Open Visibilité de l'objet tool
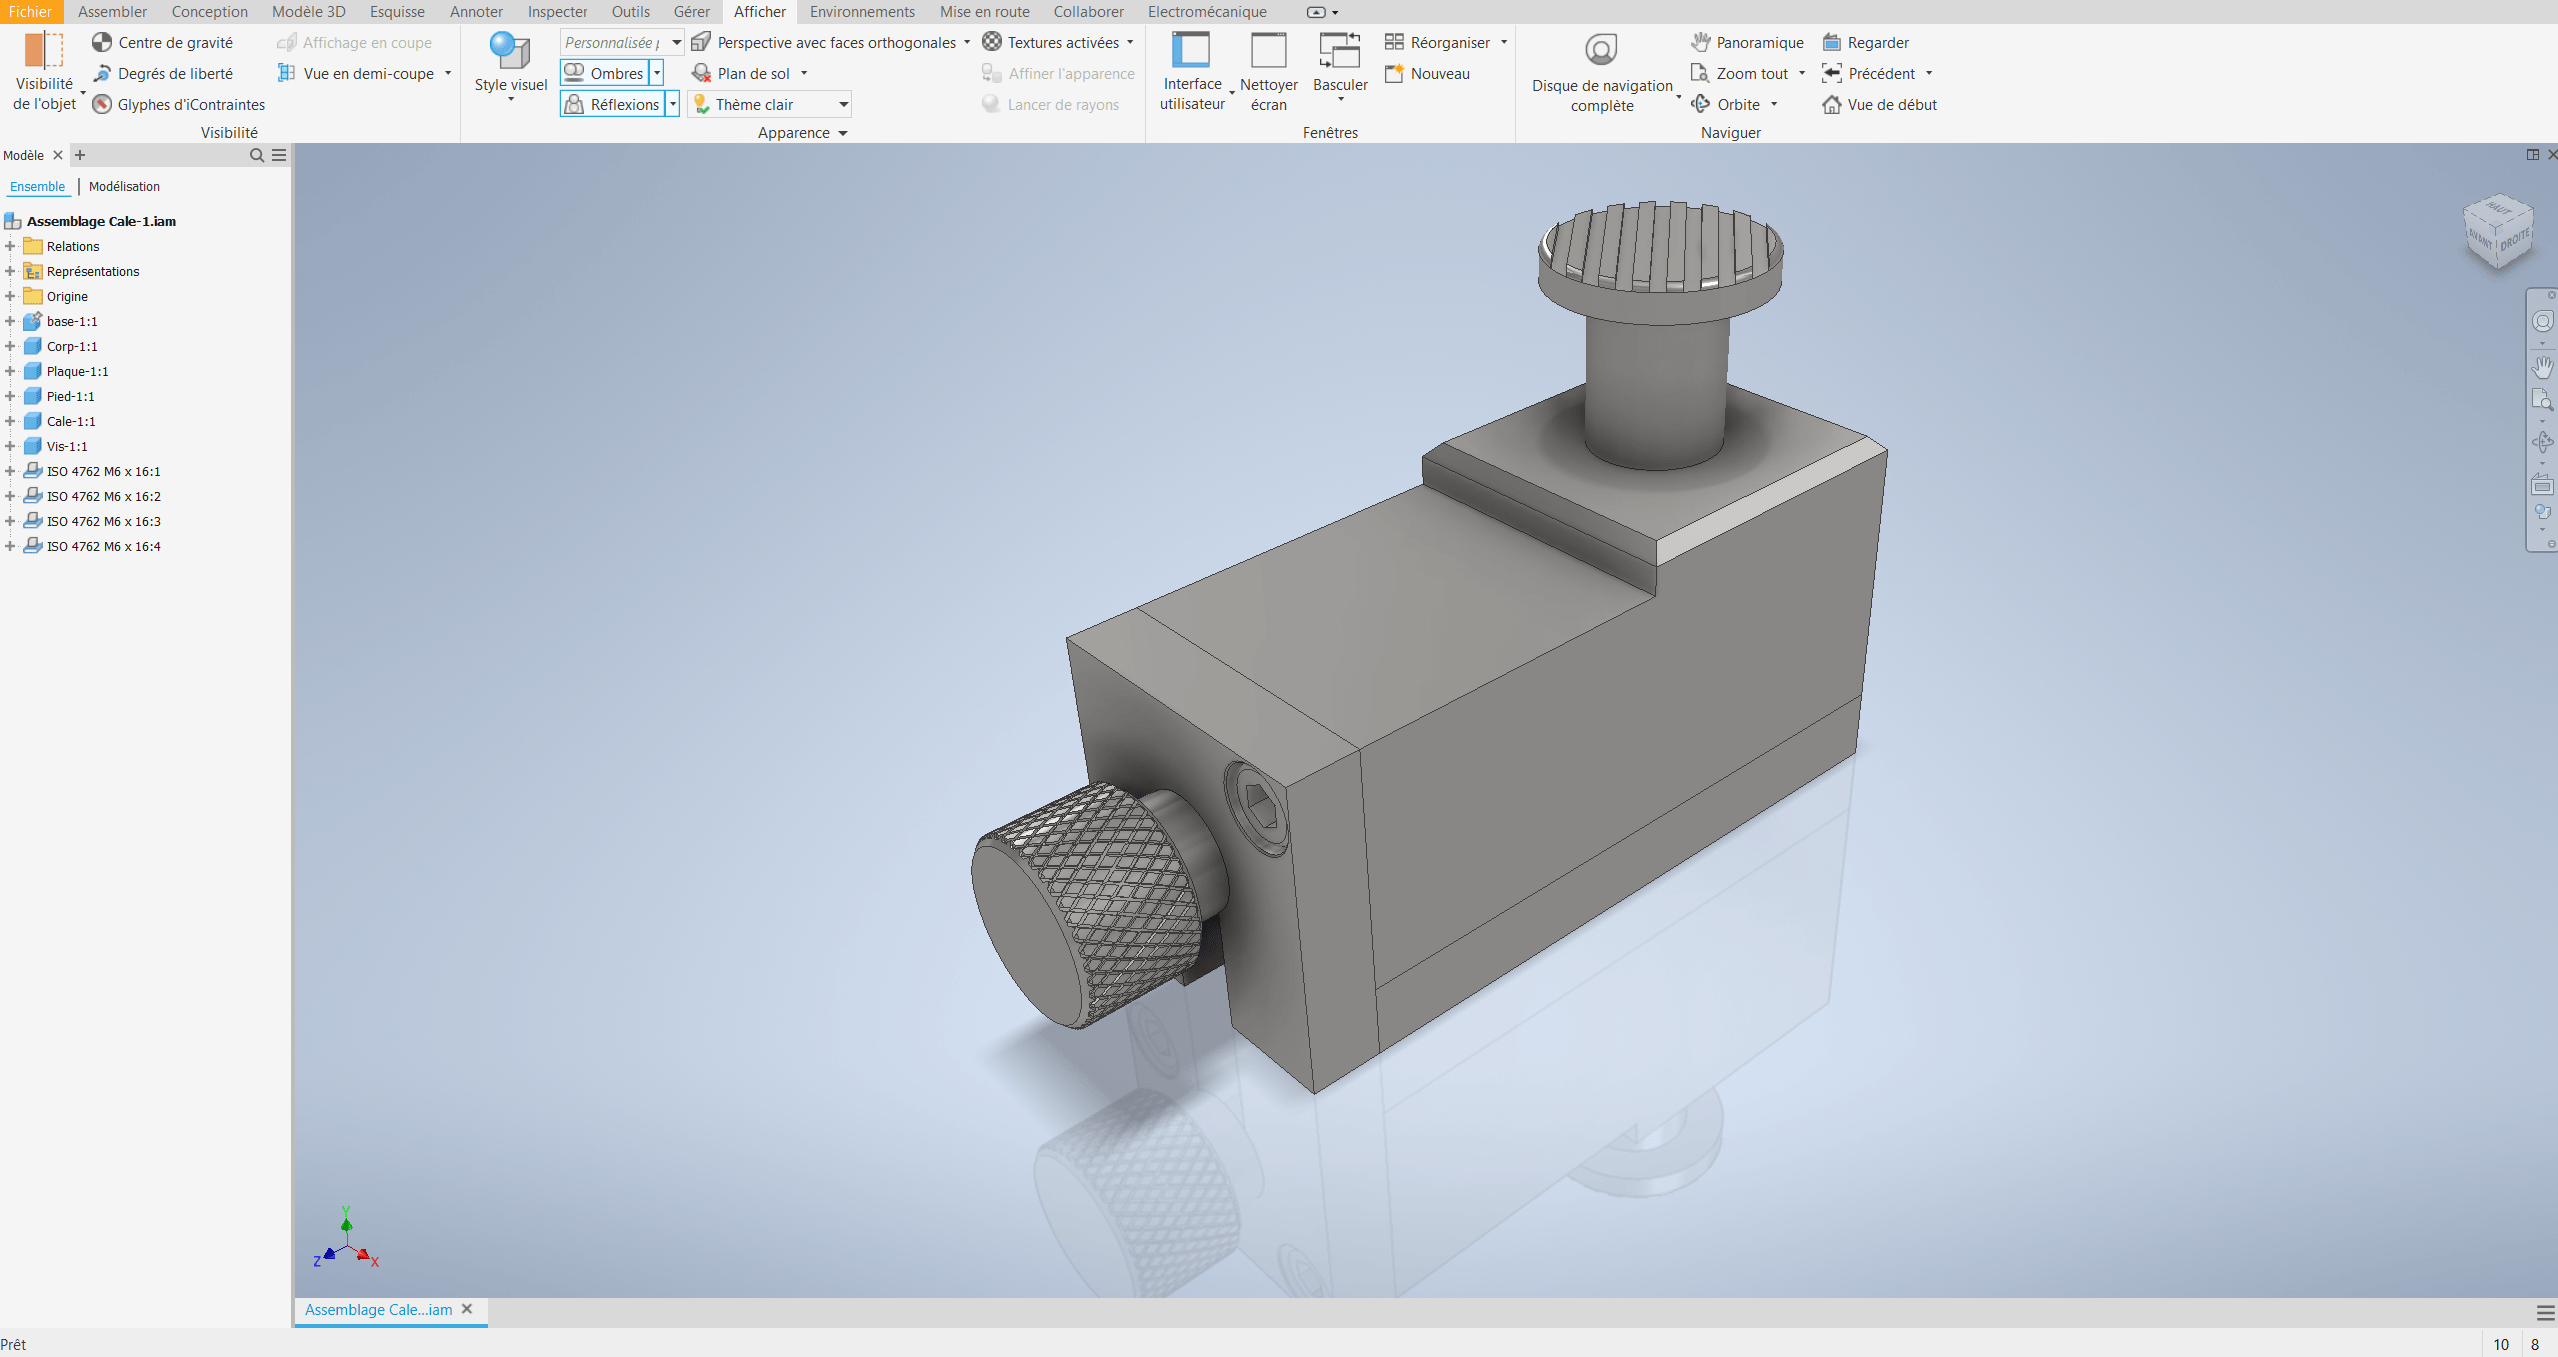Image resolution: width=2558 pixels, height=1357 pixels. (x=44, y=71)
